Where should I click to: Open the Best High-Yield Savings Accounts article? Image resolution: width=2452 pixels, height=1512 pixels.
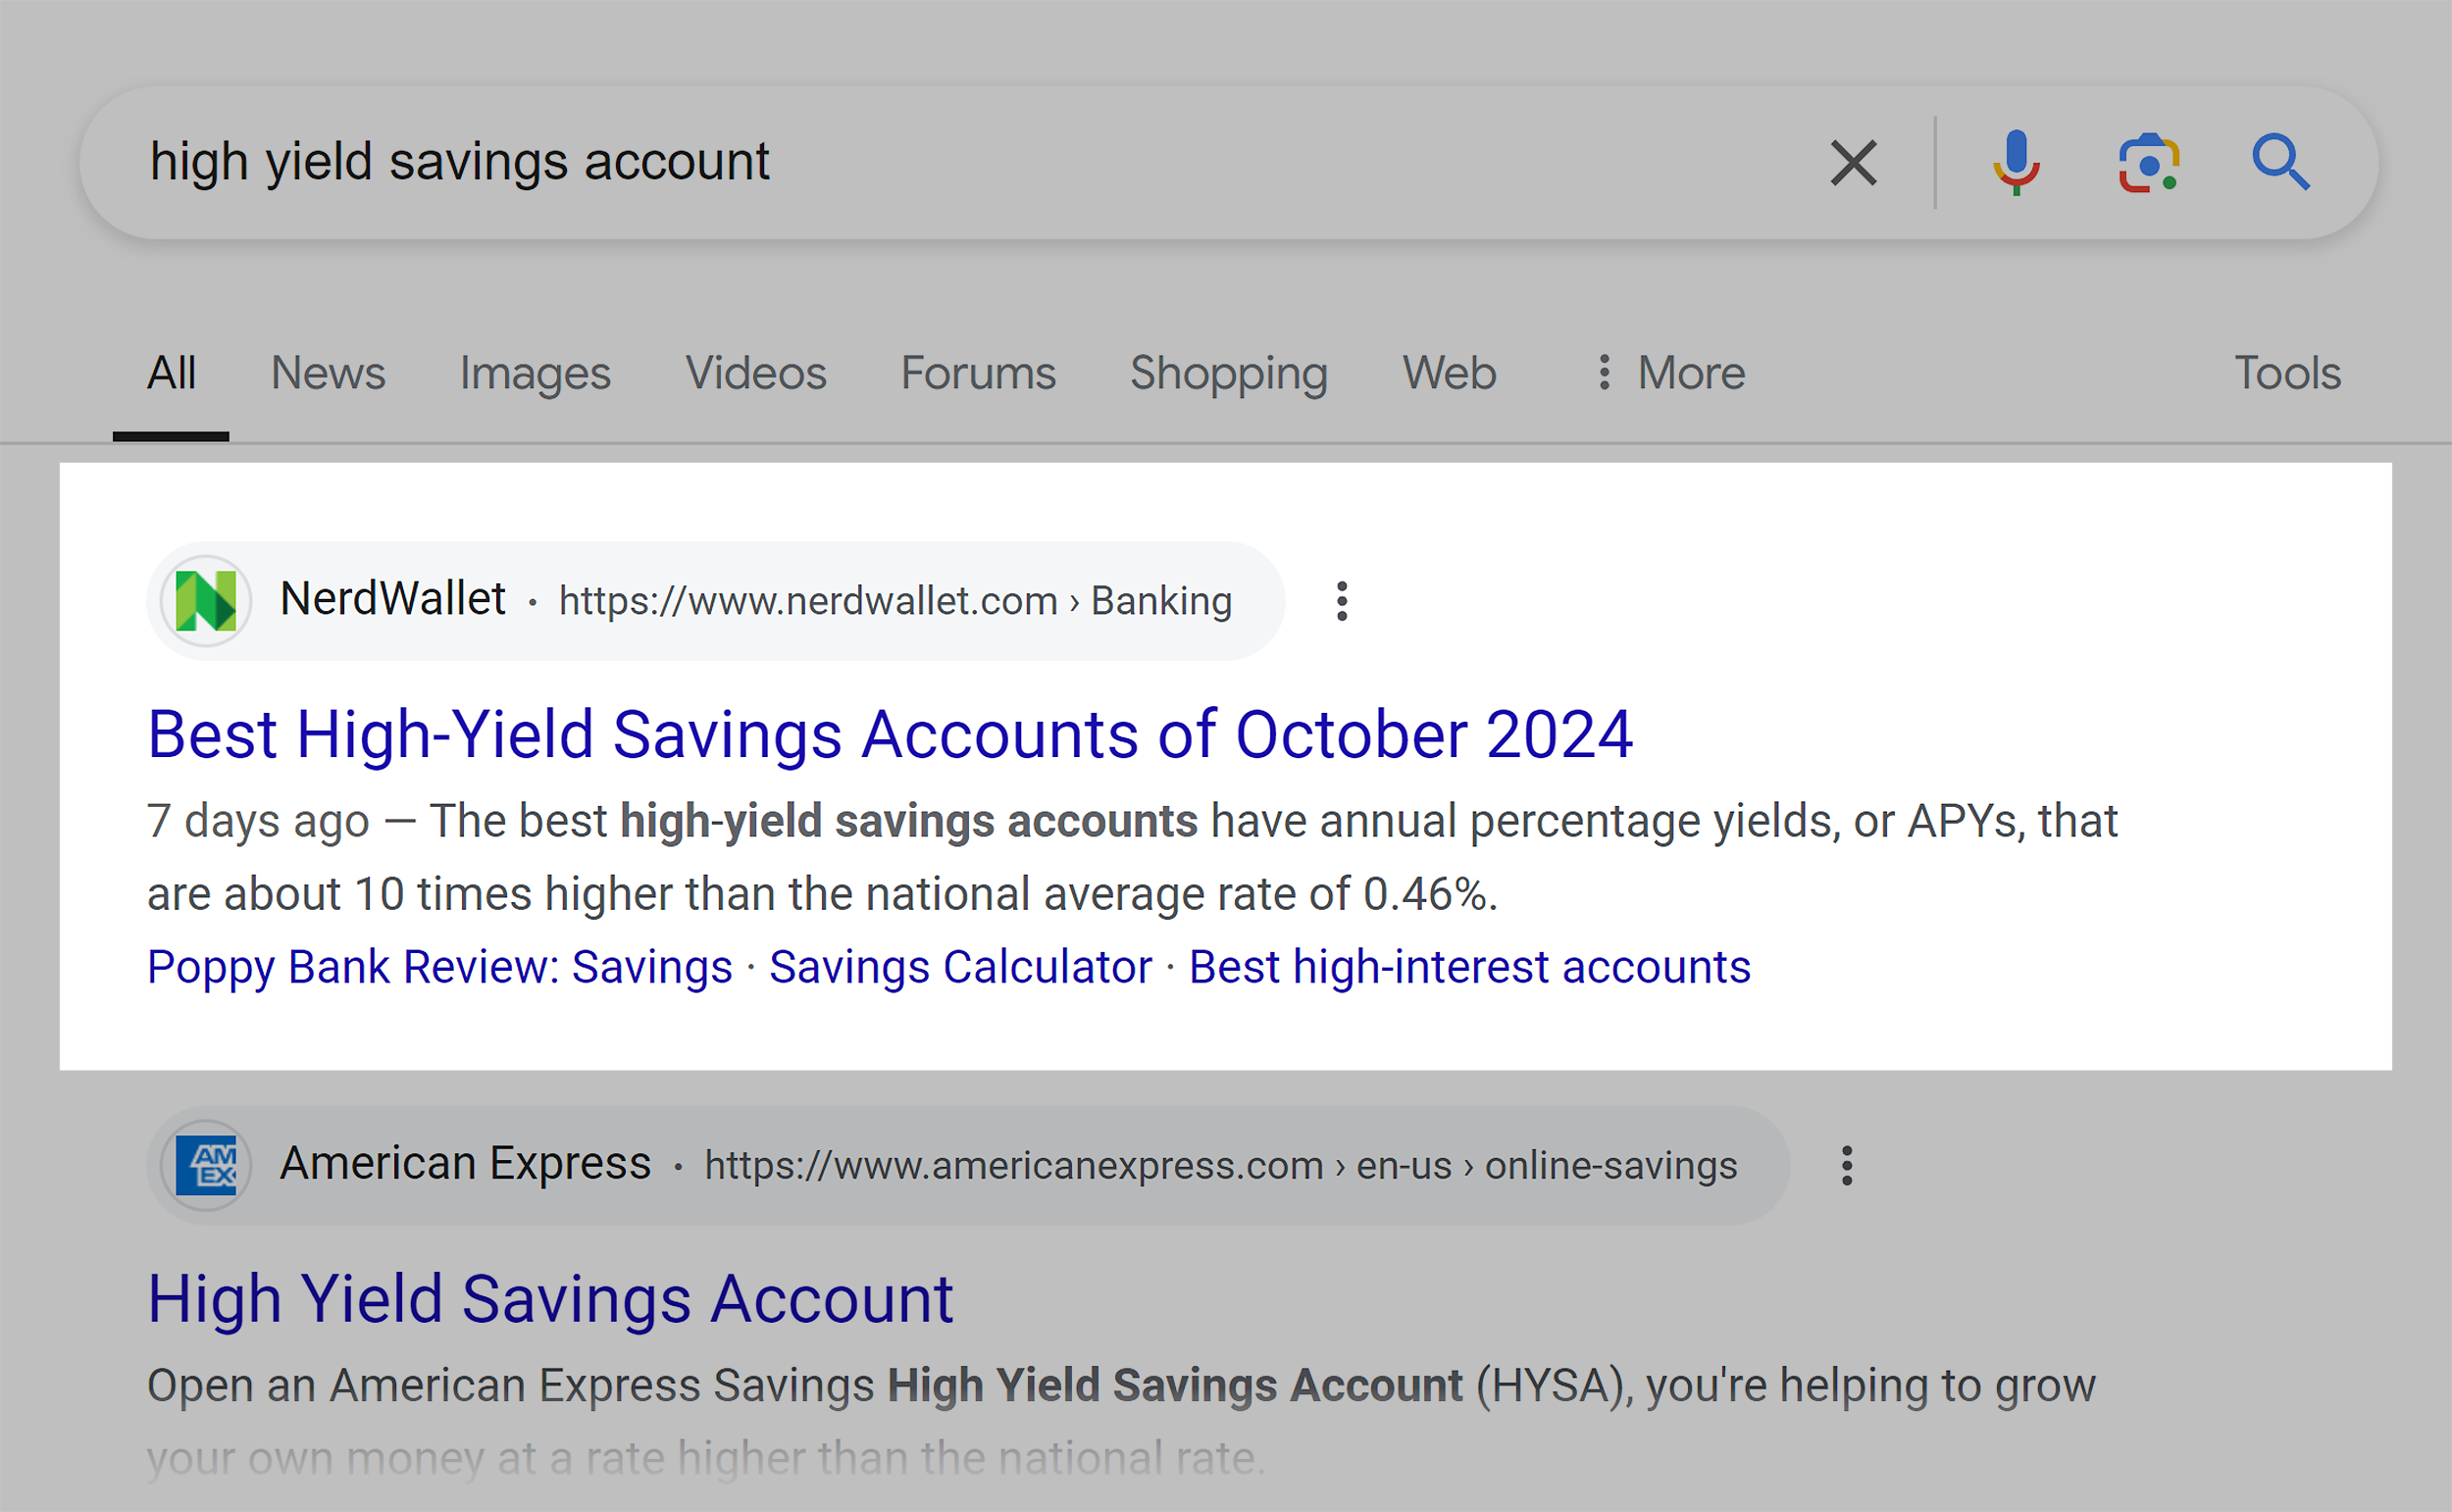pyautogui.click(x=890, y=735)
